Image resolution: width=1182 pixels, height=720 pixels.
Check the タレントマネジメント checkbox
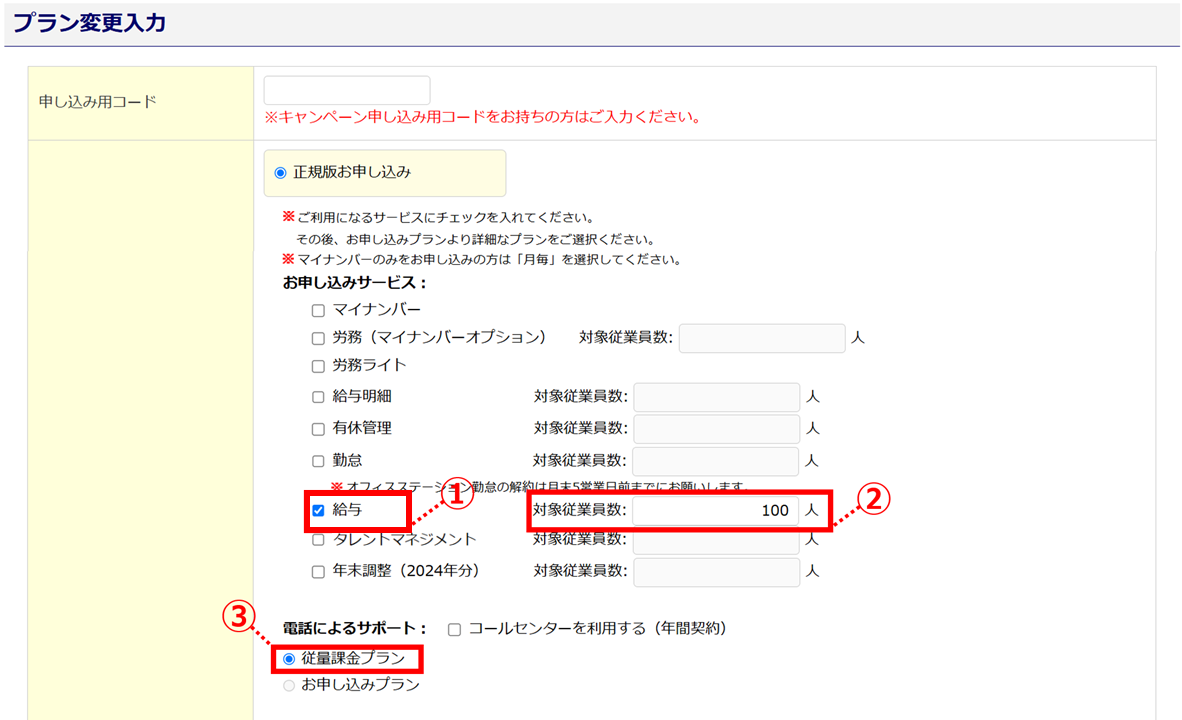click(318, 540)
